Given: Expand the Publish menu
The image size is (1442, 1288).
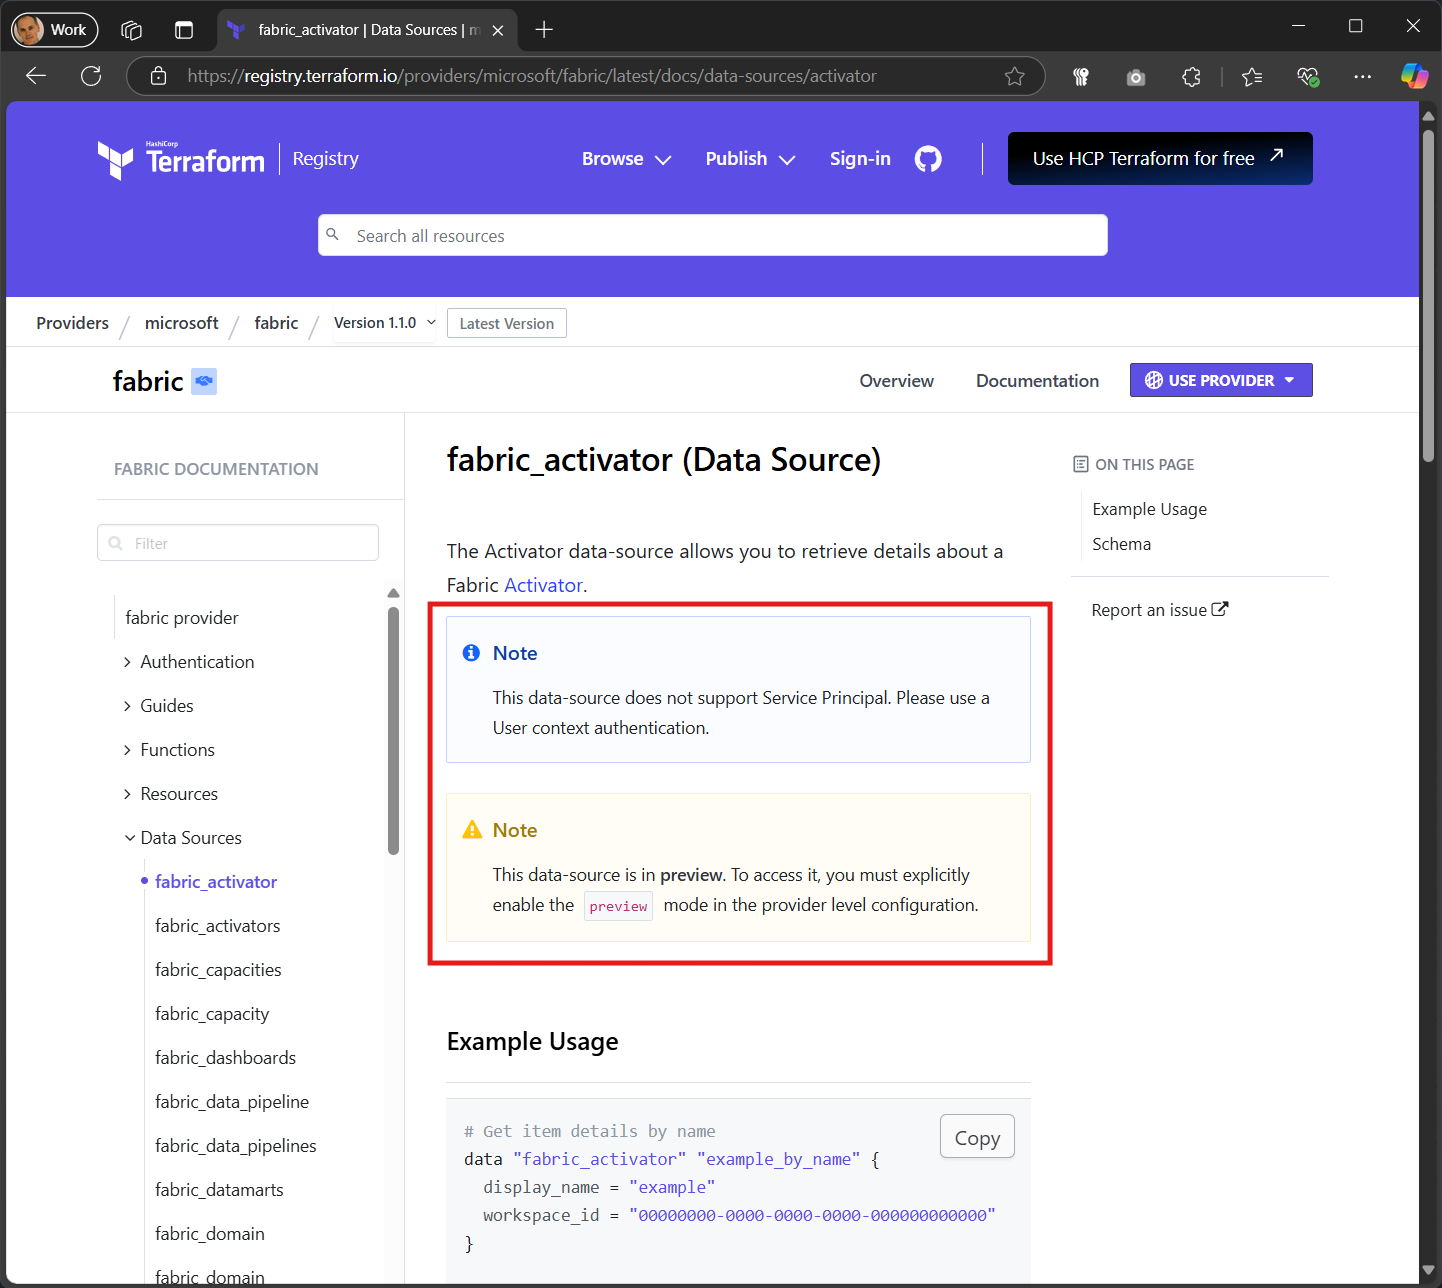Looking at the screenshot, I should click(x=749, y=158).
